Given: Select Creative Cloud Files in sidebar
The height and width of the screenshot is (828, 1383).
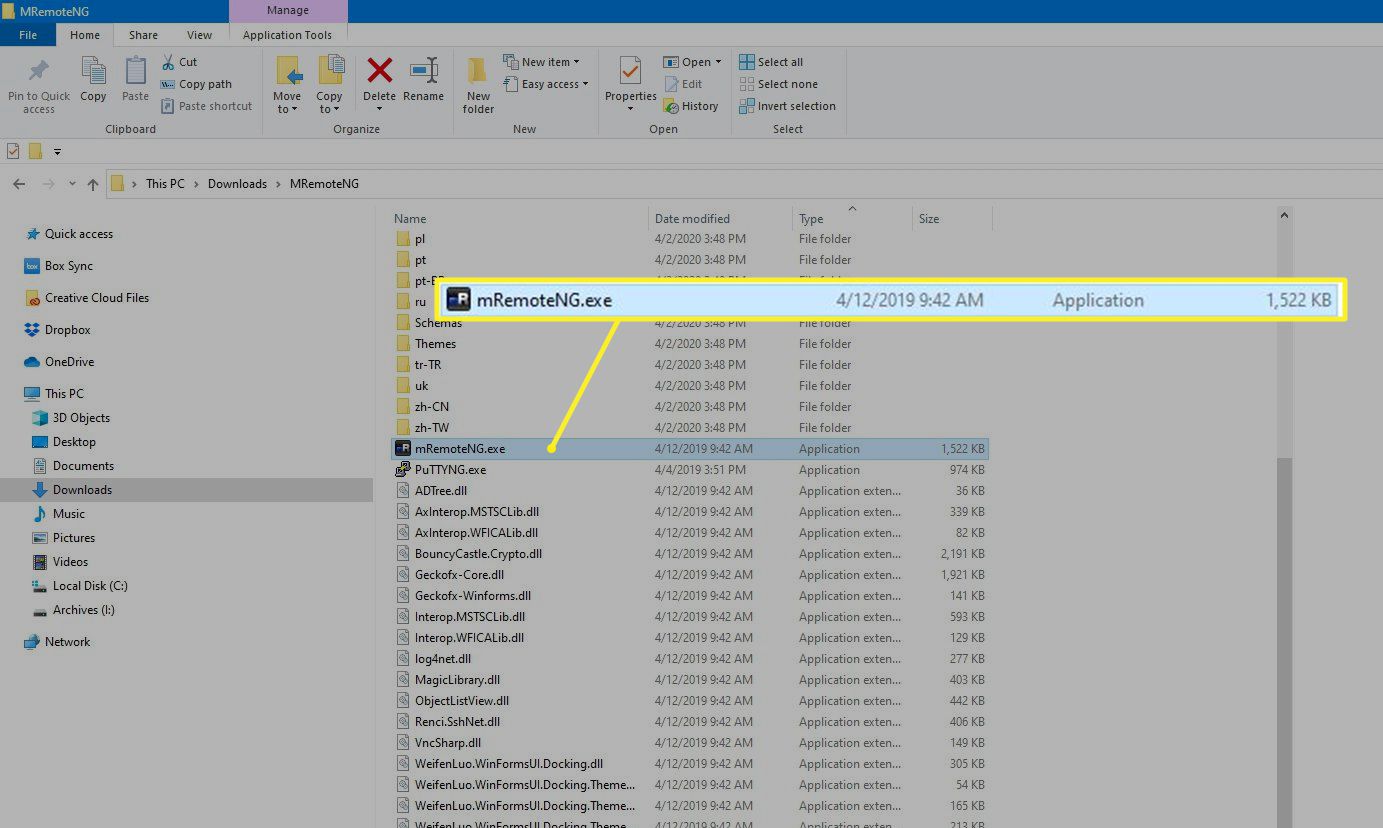Looking at the screenshot, I should tap(97, 298).
